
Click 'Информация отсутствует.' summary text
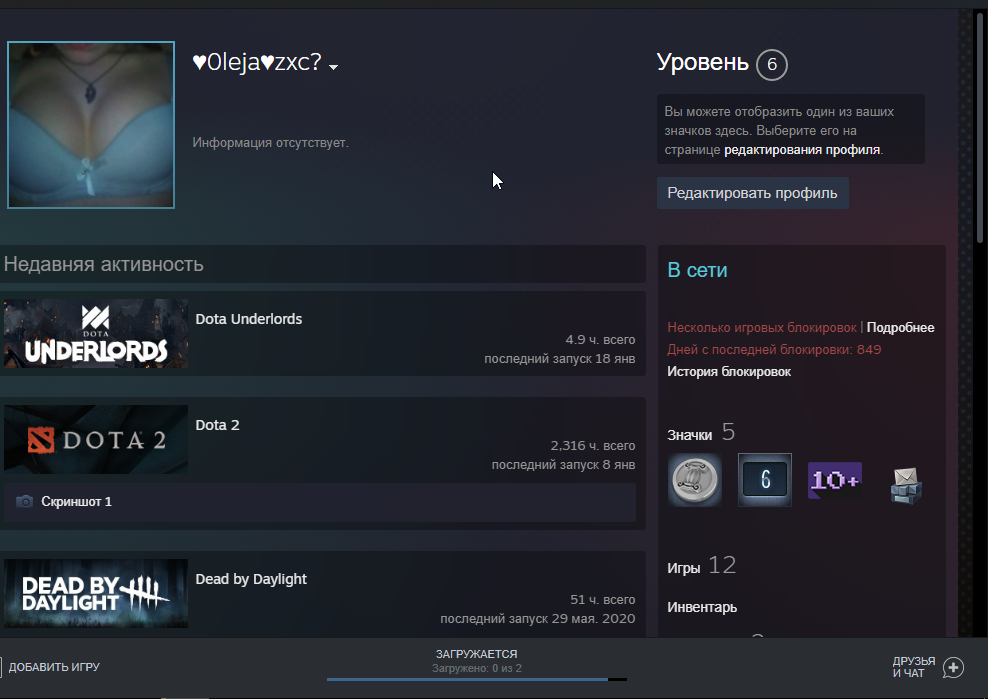point(270,143)
